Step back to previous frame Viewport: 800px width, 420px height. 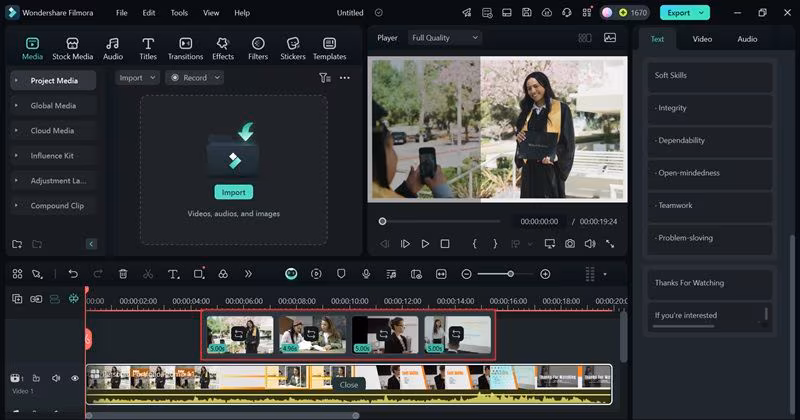pyautogui.click(x=385, y=244)
